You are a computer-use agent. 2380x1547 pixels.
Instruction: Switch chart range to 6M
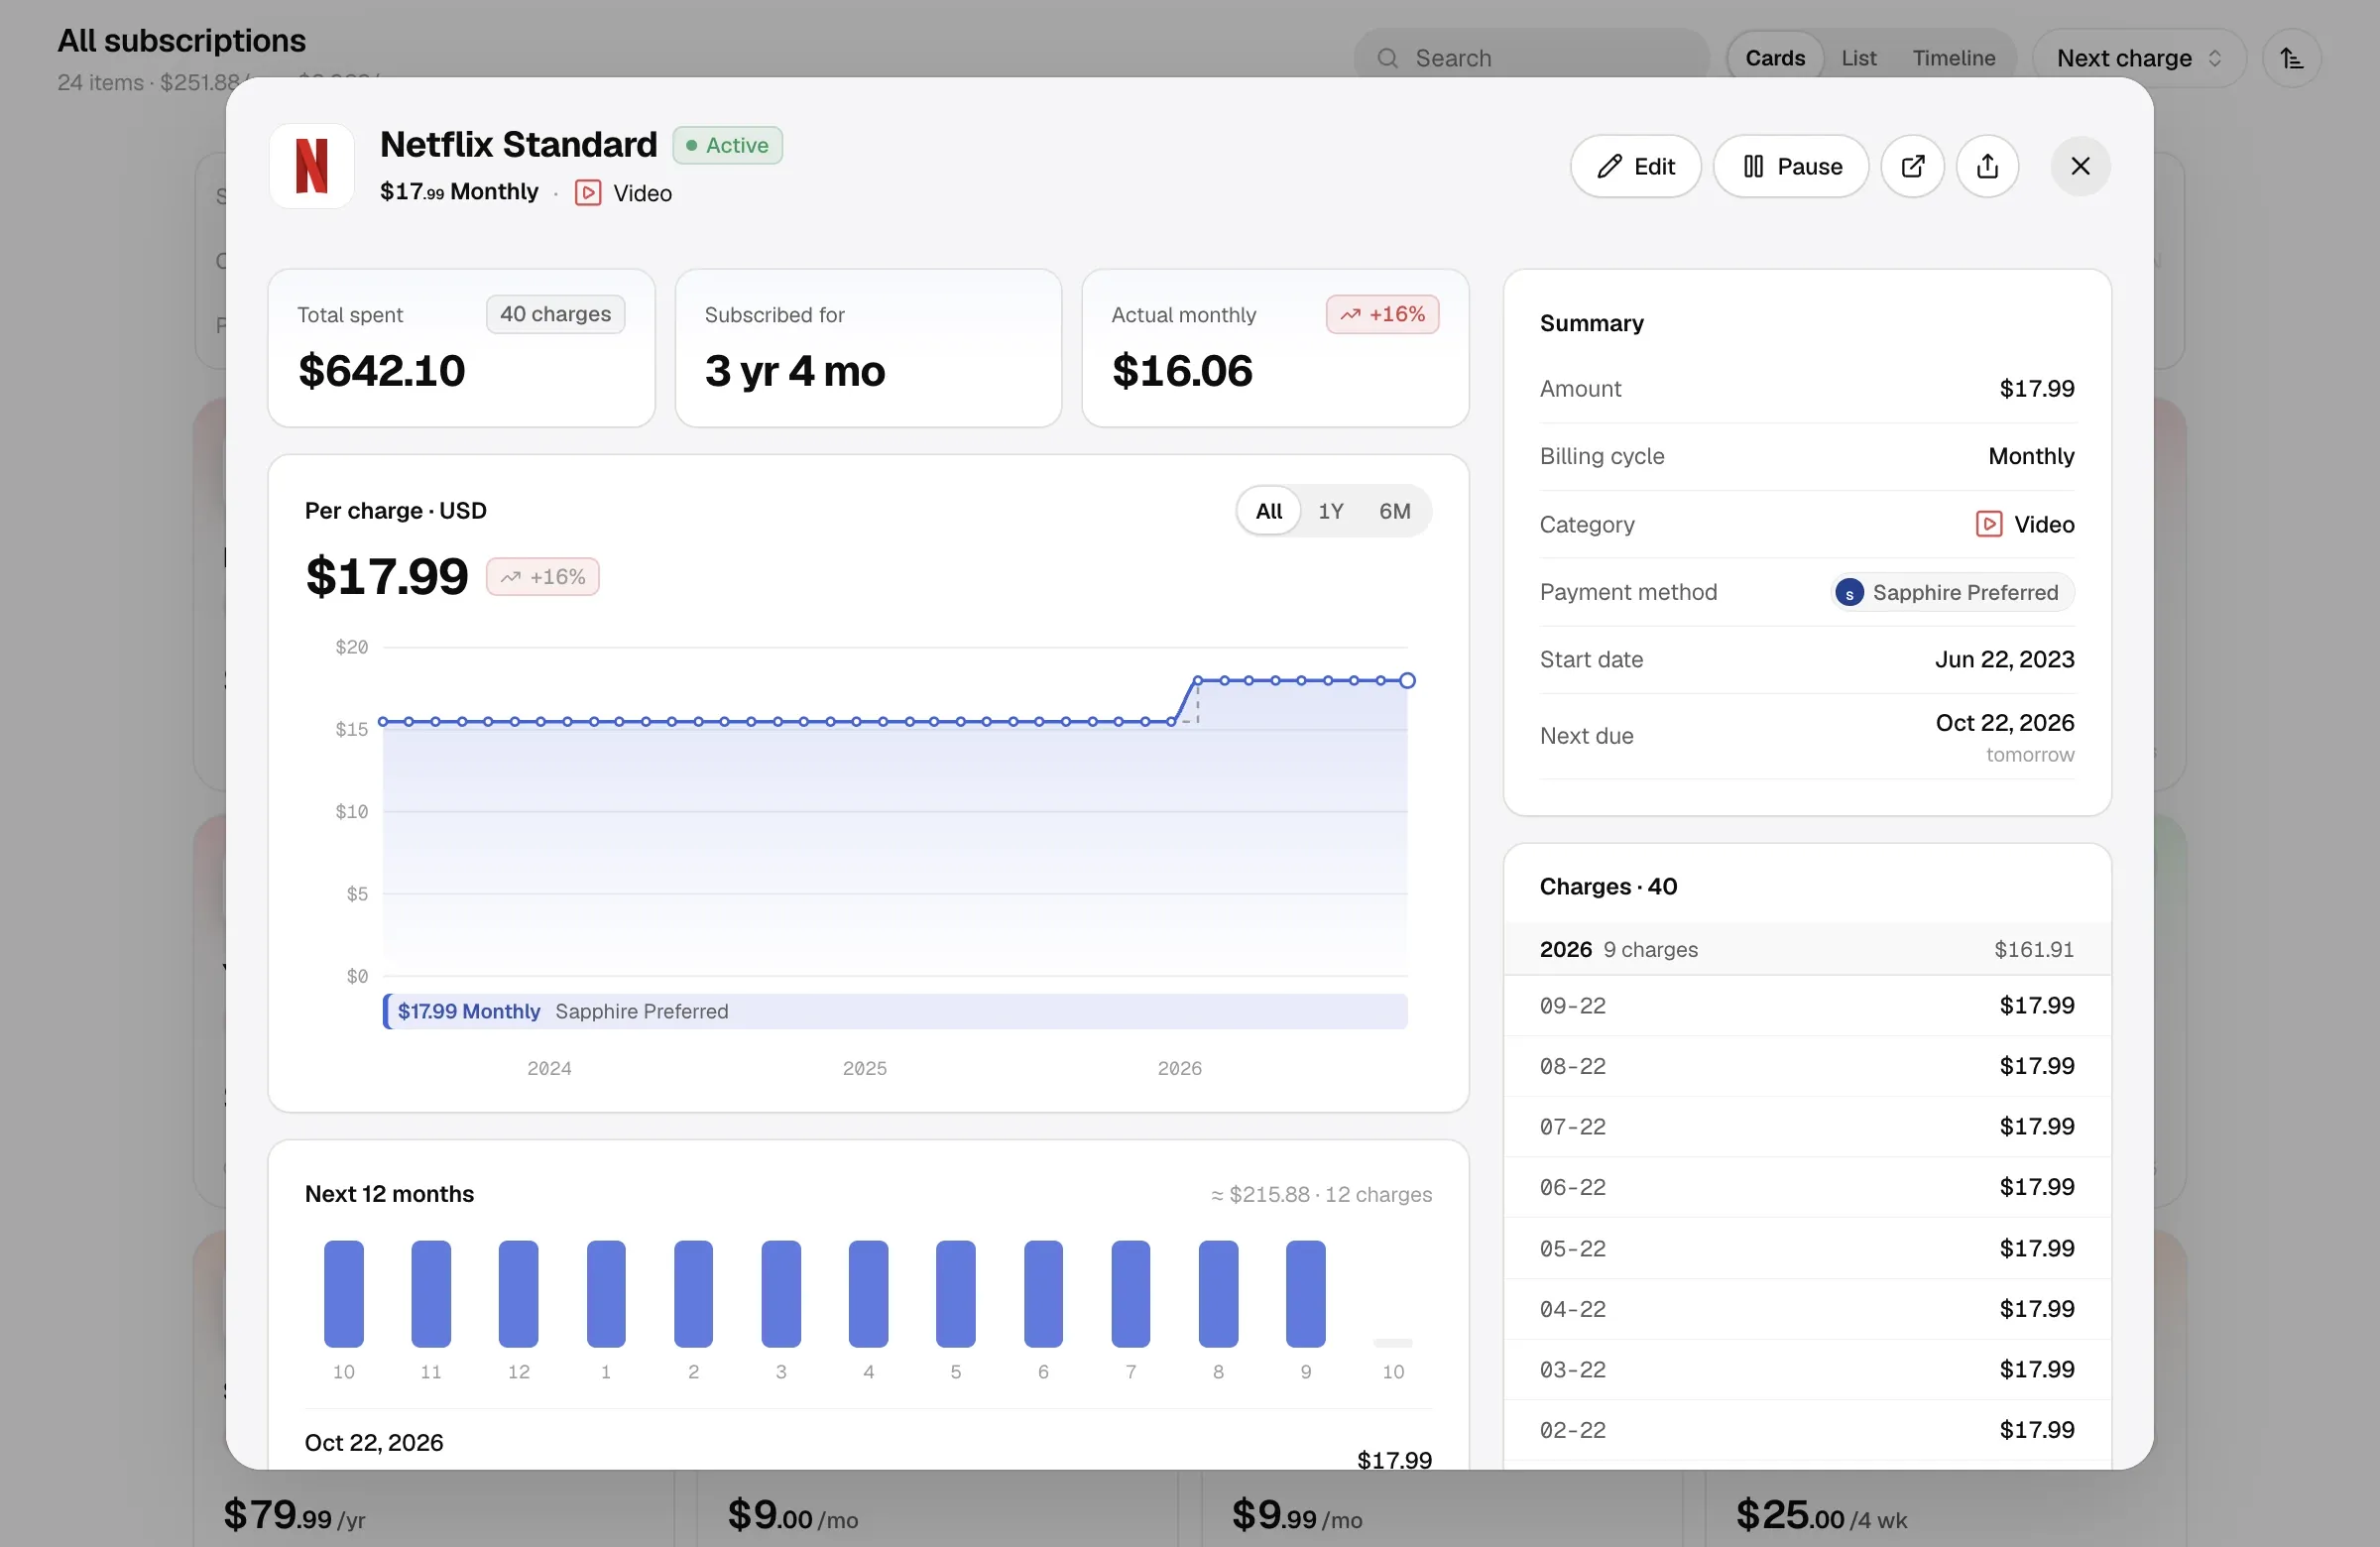click(1394, 511)
